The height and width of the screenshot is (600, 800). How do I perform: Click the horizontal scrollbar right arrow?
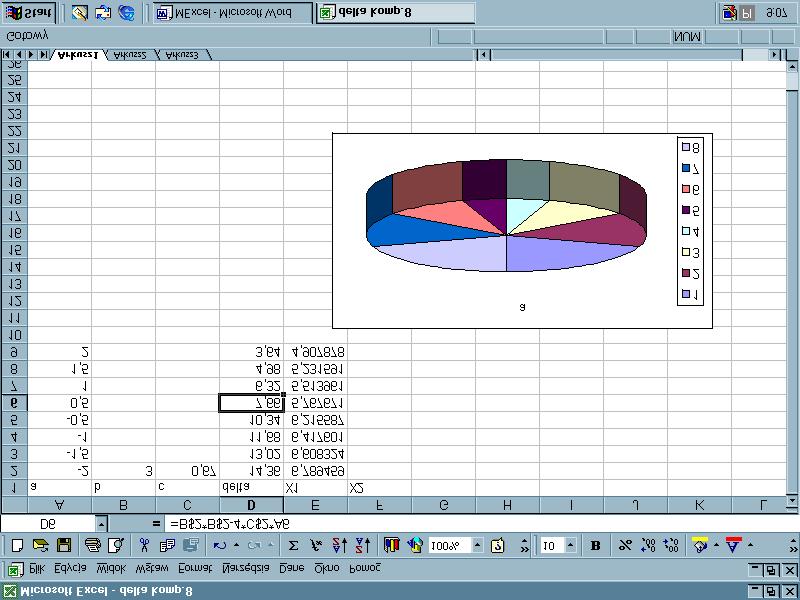(775, 55)
